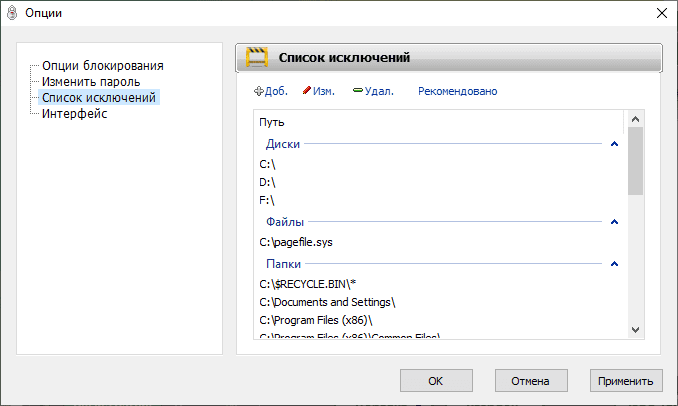Click the Путь column header
678x406 pixels.
pyautogui.click(x=271, y=123)
